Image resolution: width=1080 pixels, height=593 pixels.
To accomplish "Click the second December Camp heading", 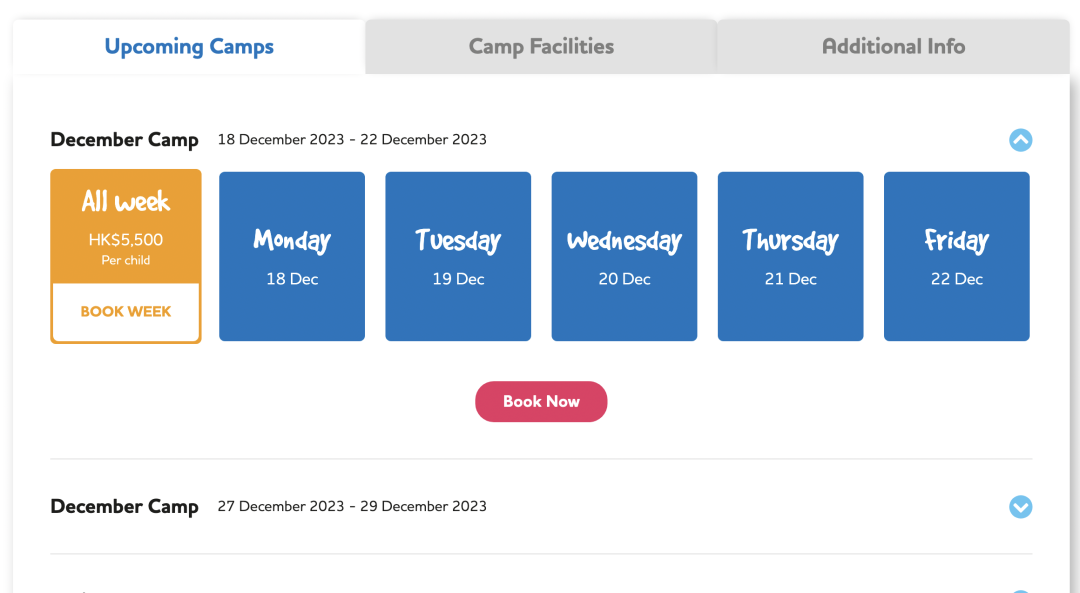I will [125, 507].
